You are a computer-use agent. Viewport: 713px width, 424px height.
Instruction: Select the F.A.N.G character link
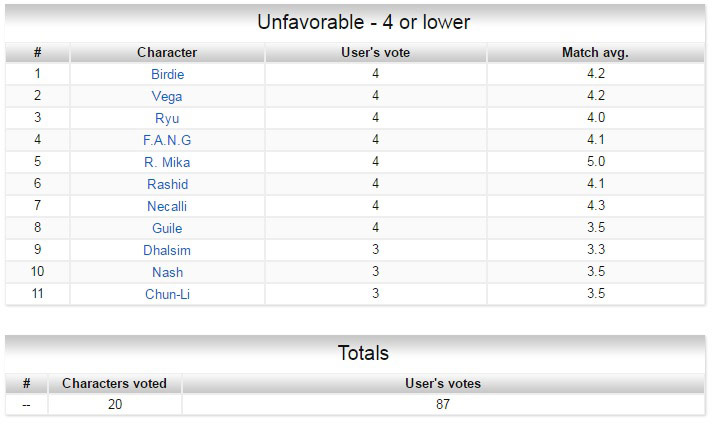(x=167, y=140)
